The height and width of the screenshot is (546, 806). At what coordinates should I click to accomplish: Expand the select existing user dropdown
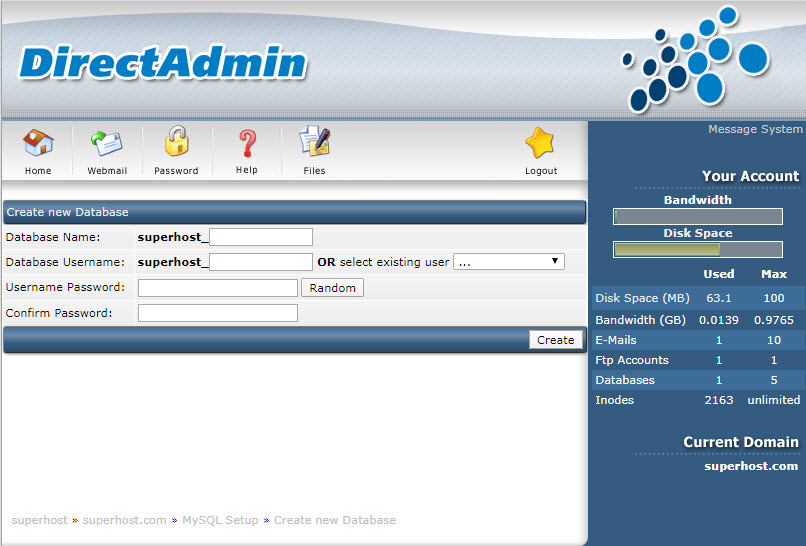point(509,262)
